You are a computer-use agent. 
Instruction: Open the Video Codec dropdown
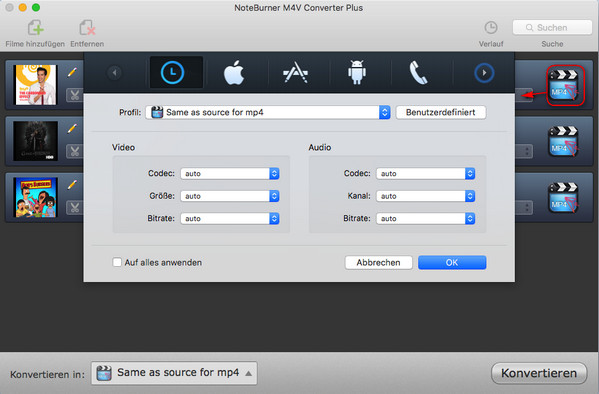[230, 173]
